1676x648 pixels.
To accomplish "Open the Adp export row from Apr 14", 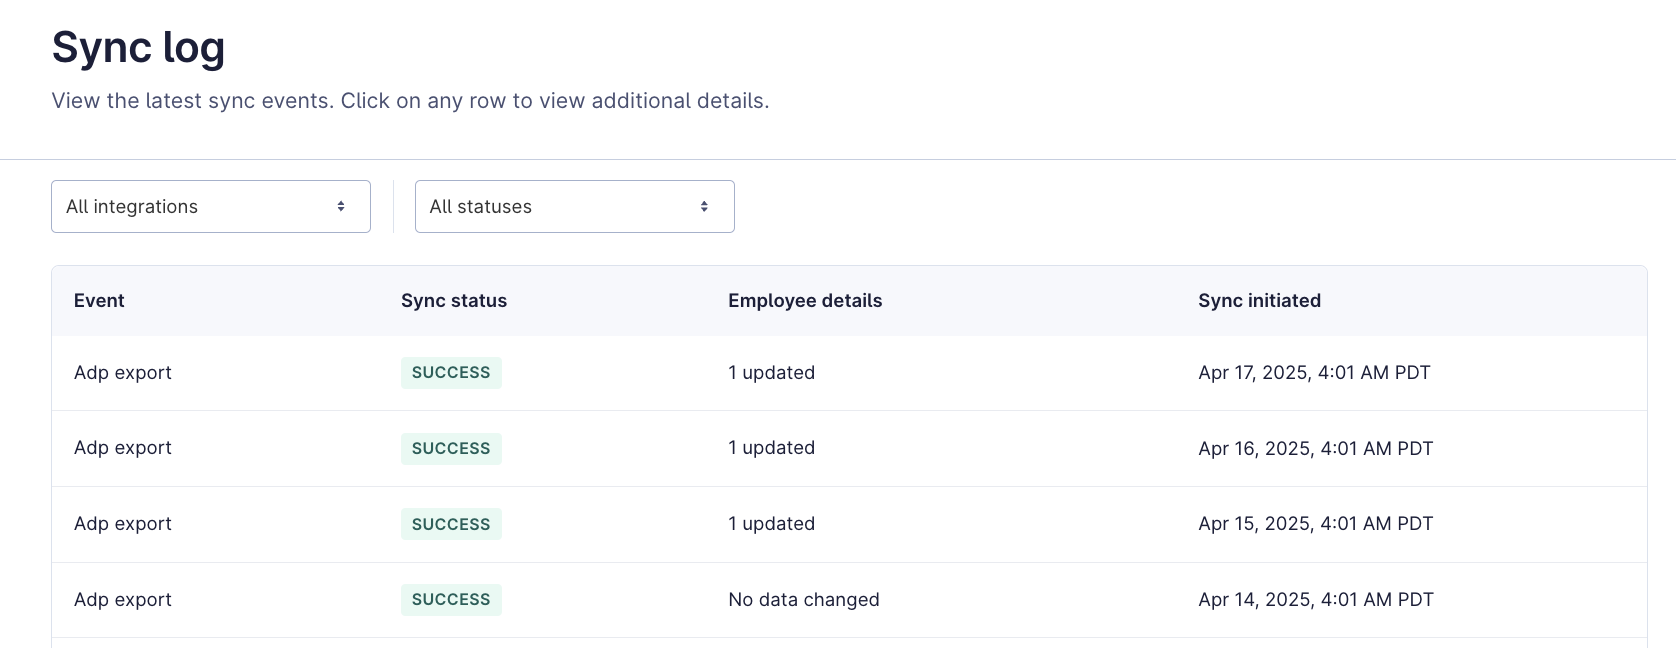I will pos(849,600).
